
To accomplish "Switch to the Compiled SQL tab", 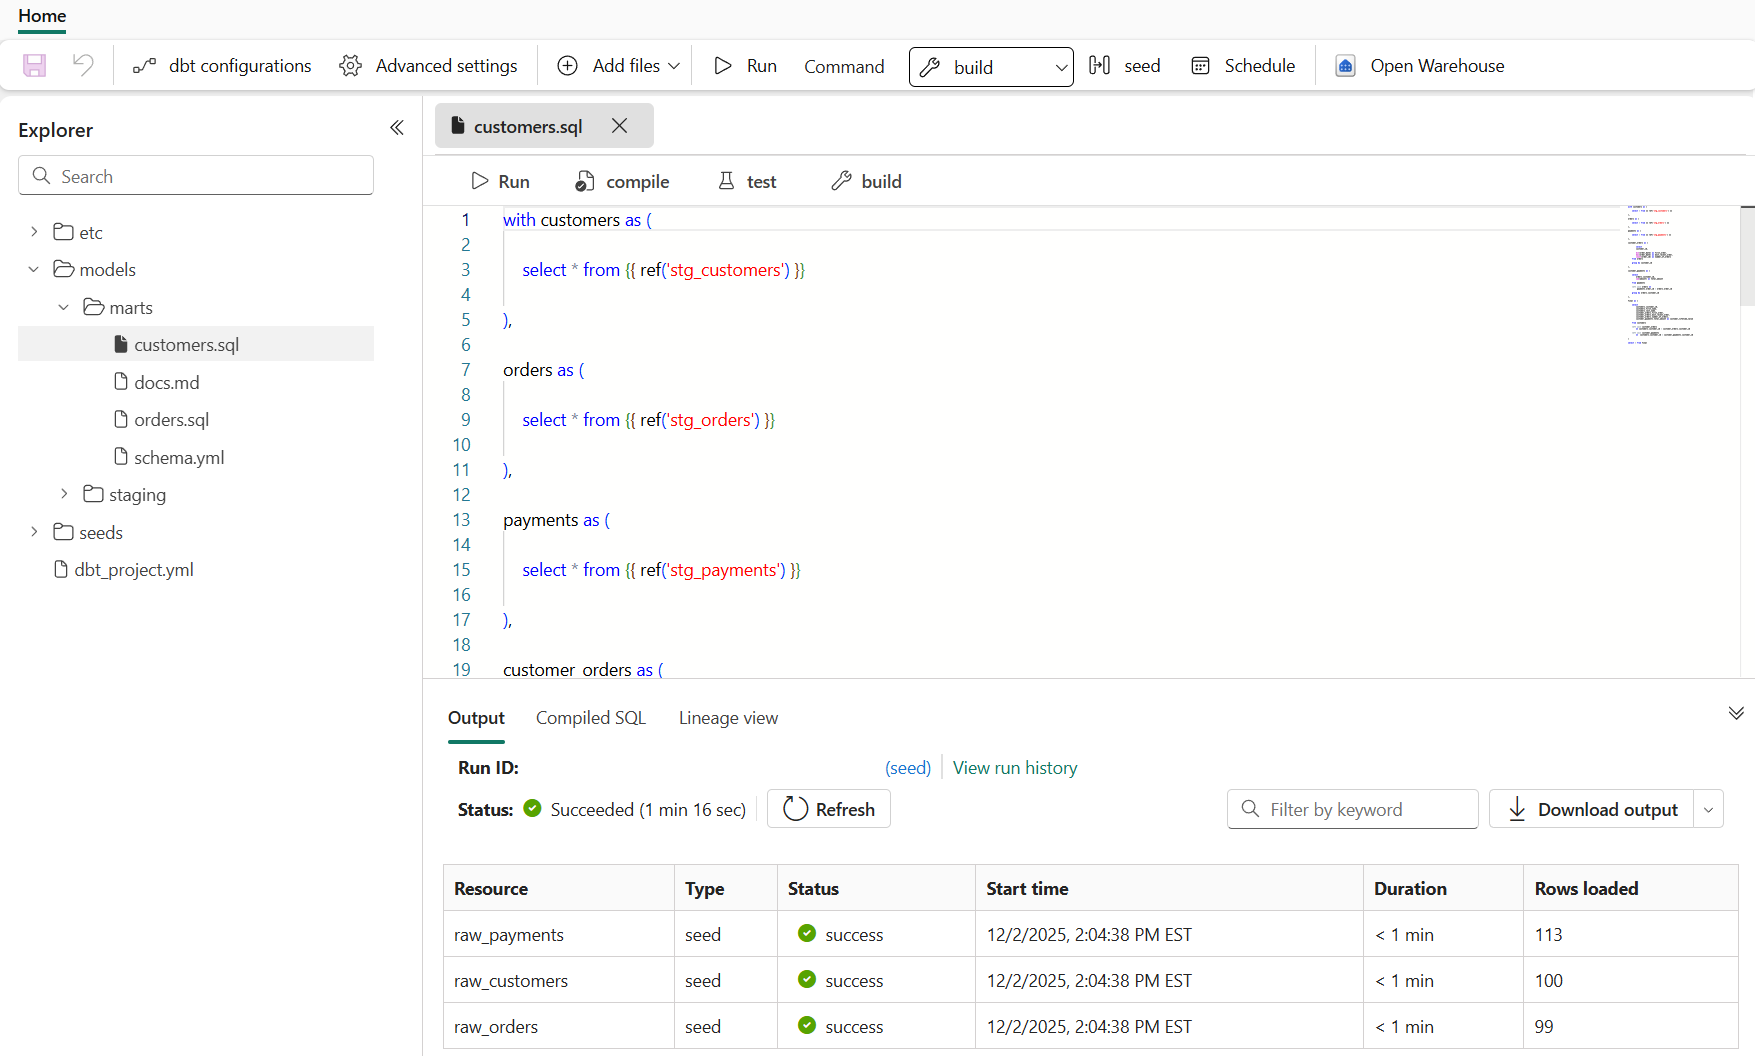I will click(x=591, y=718).
